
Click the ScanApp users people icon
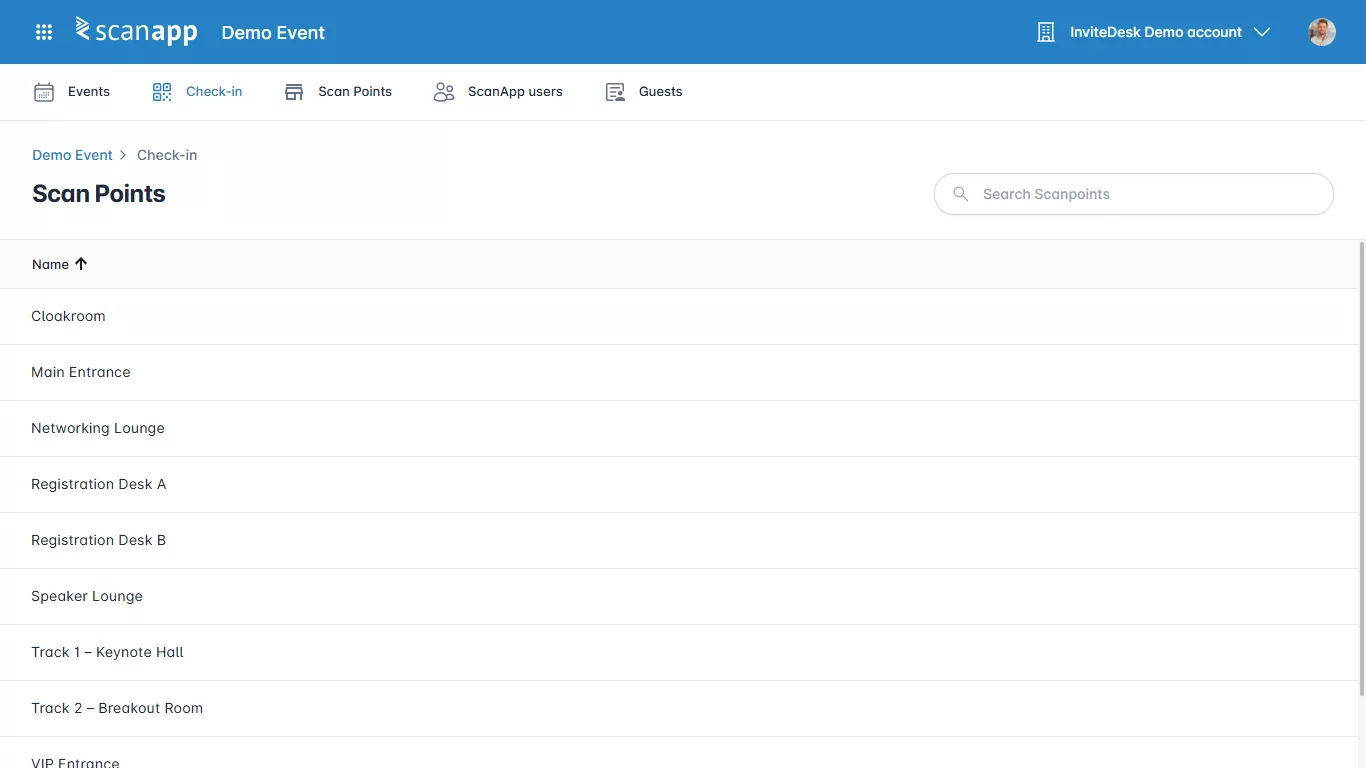pyautogui.click(x=444, y=92)
